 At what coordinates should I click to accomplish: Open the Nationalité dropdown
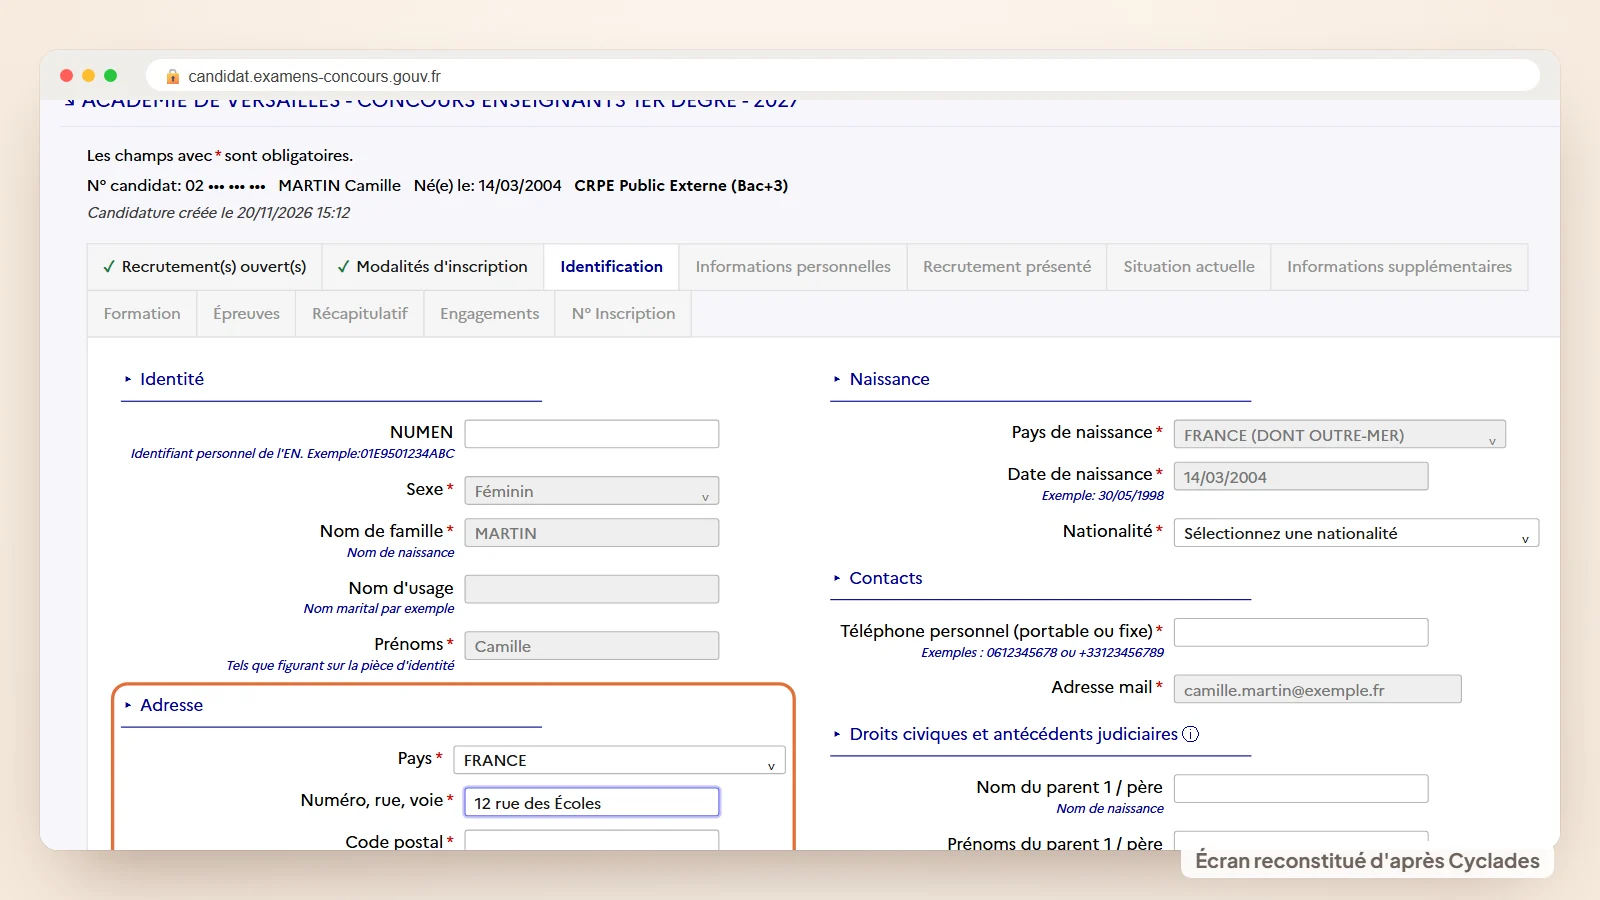[x=1356, y=533]
